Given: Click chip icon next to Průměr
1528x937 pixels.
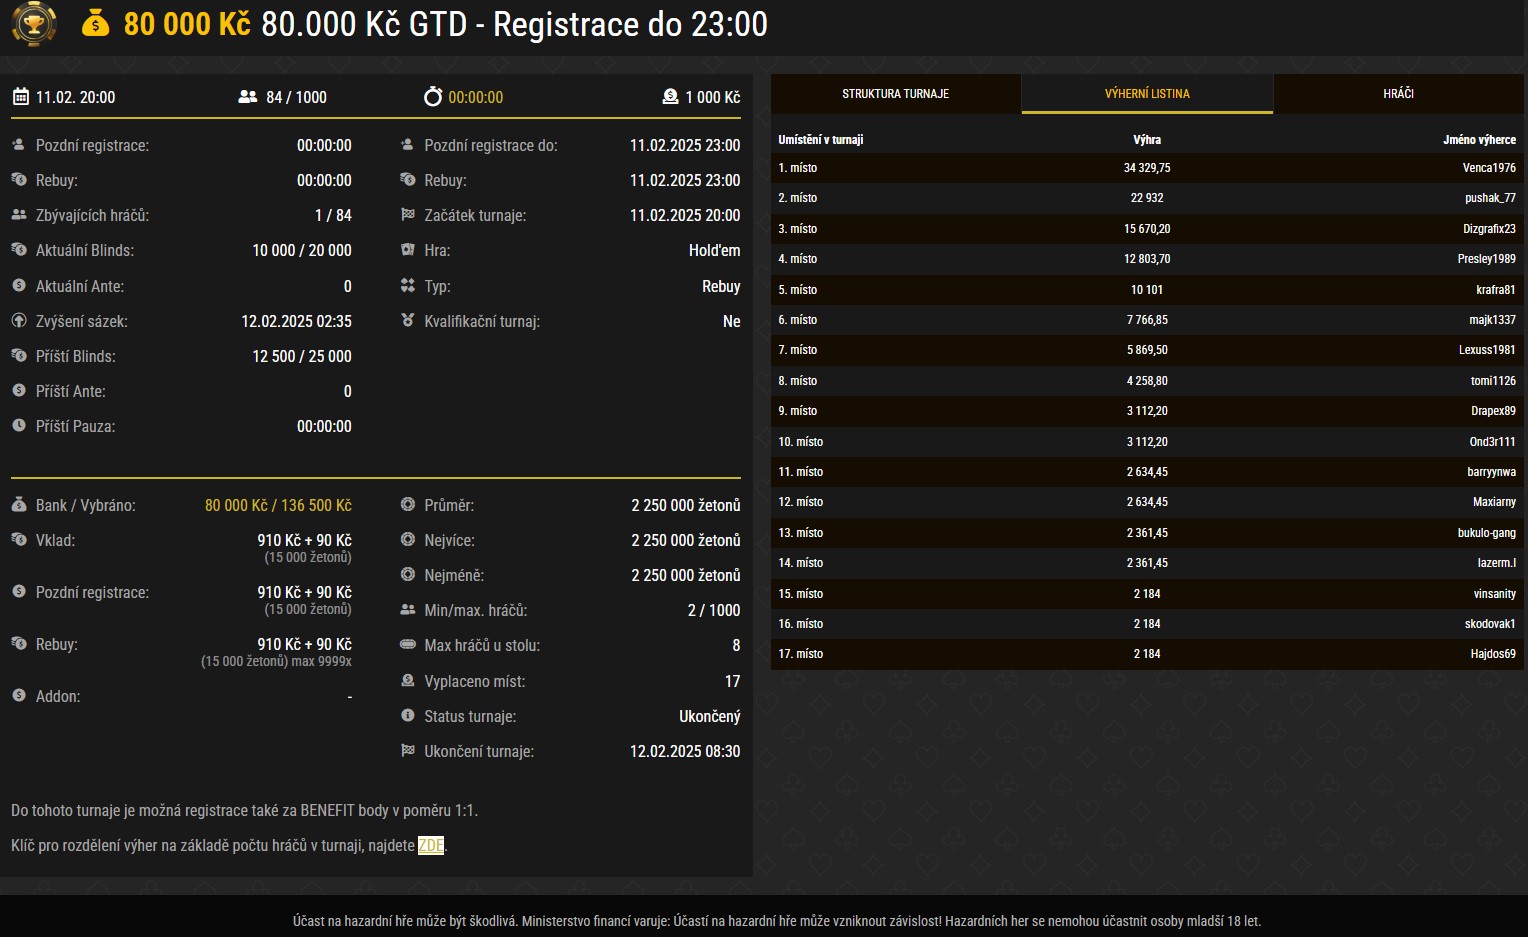Looking at the screenshot, I should coord(407,505).
